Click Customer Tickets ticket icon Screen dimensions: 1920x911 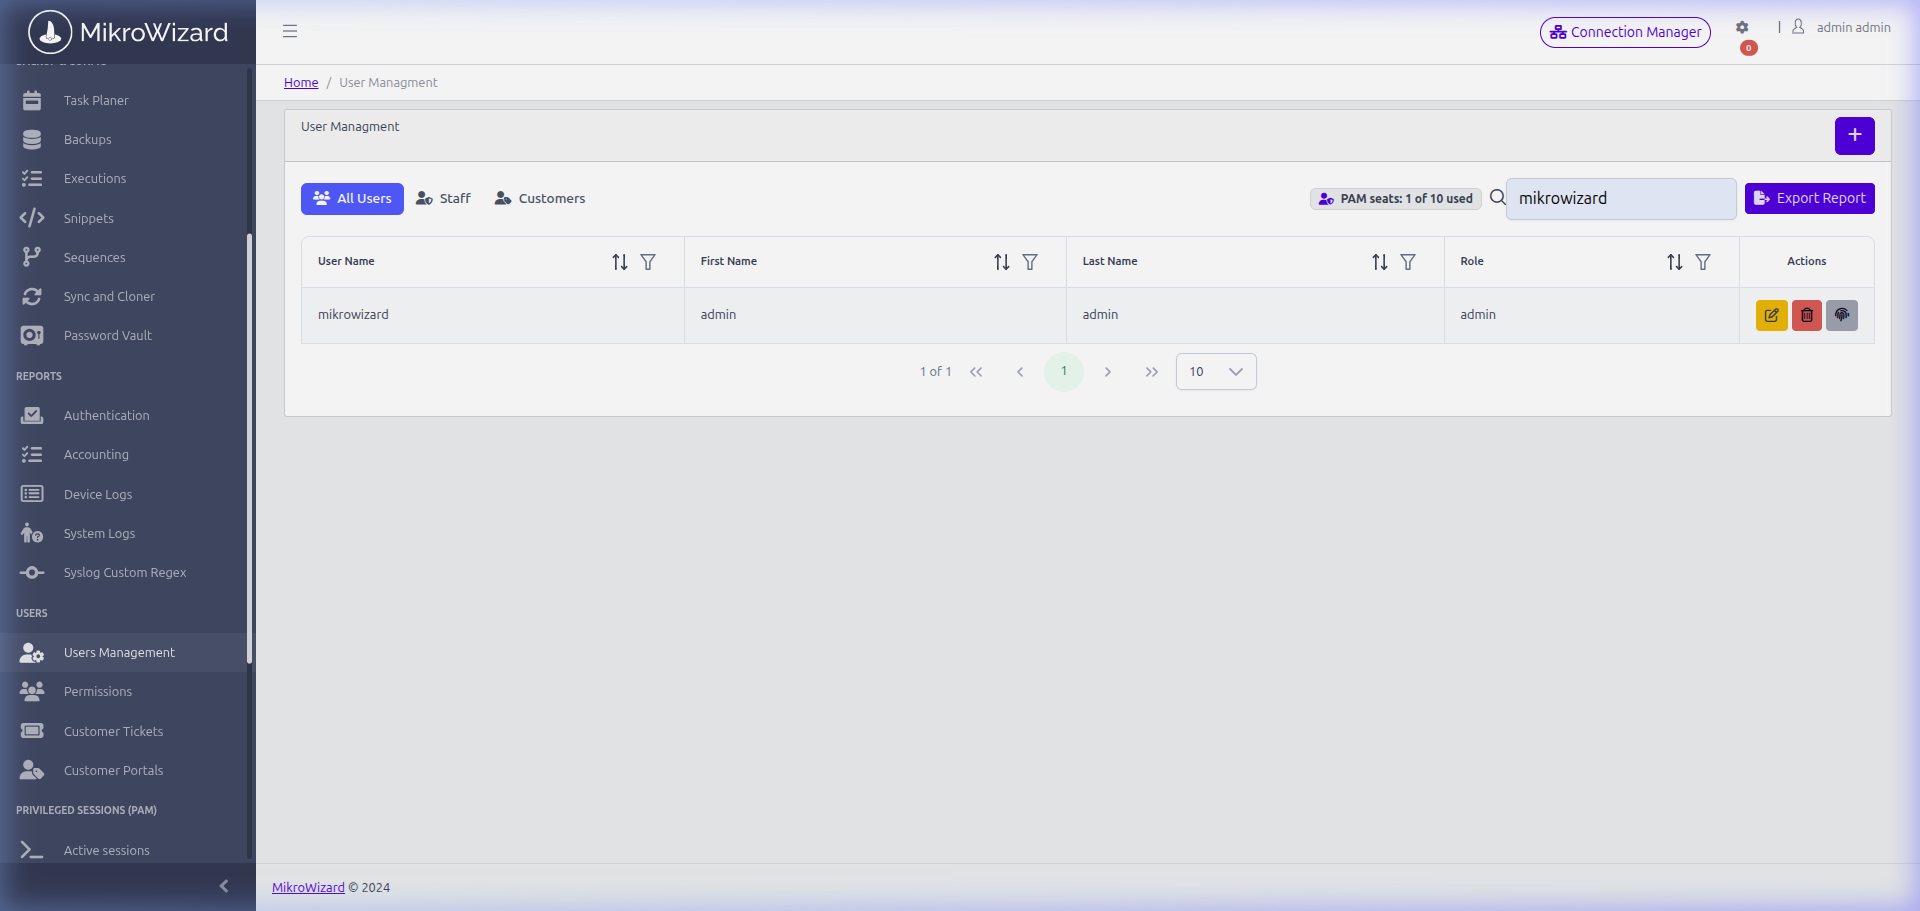click(x=32, y=731)
